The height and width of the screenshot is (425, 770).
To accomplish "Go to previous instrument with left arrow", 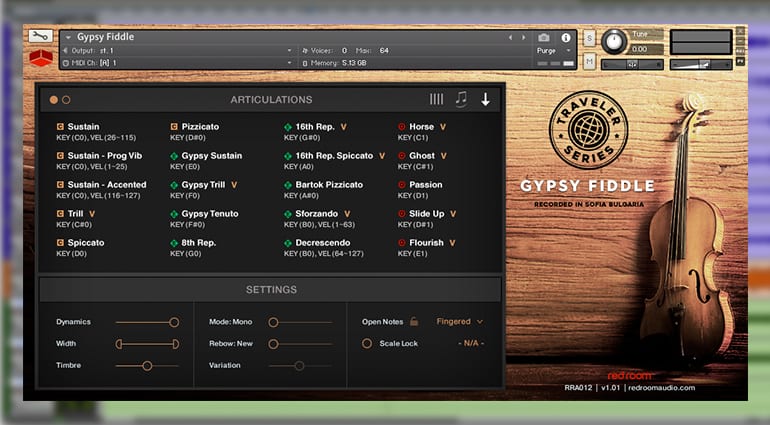I will 510,37.
